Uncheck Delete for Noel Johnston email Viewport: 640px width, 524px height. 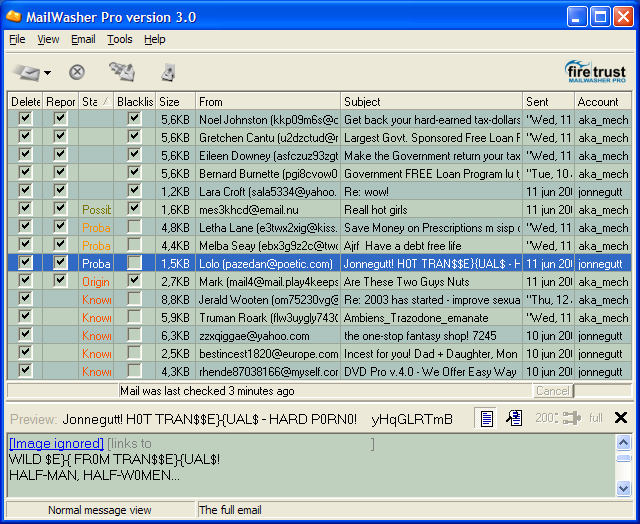pos(25,119)
